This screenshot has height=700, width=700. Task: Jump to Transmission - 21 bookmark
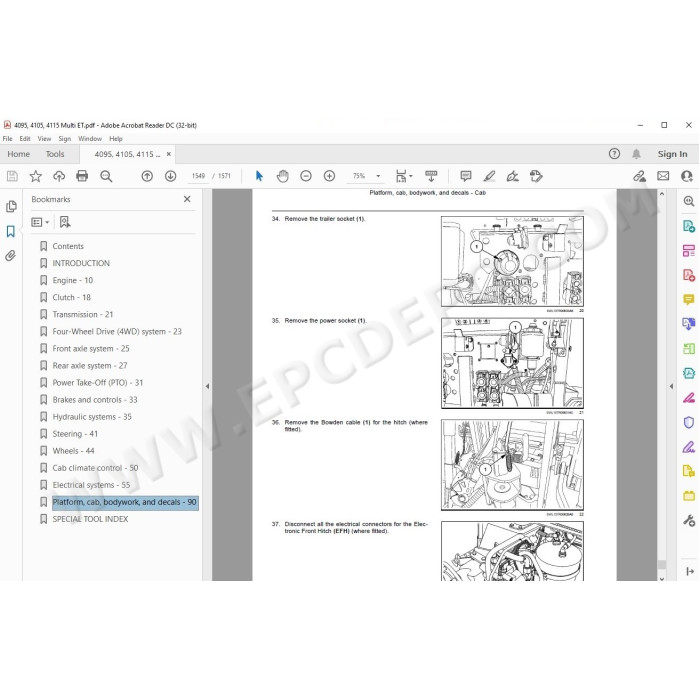coord(83,314)
